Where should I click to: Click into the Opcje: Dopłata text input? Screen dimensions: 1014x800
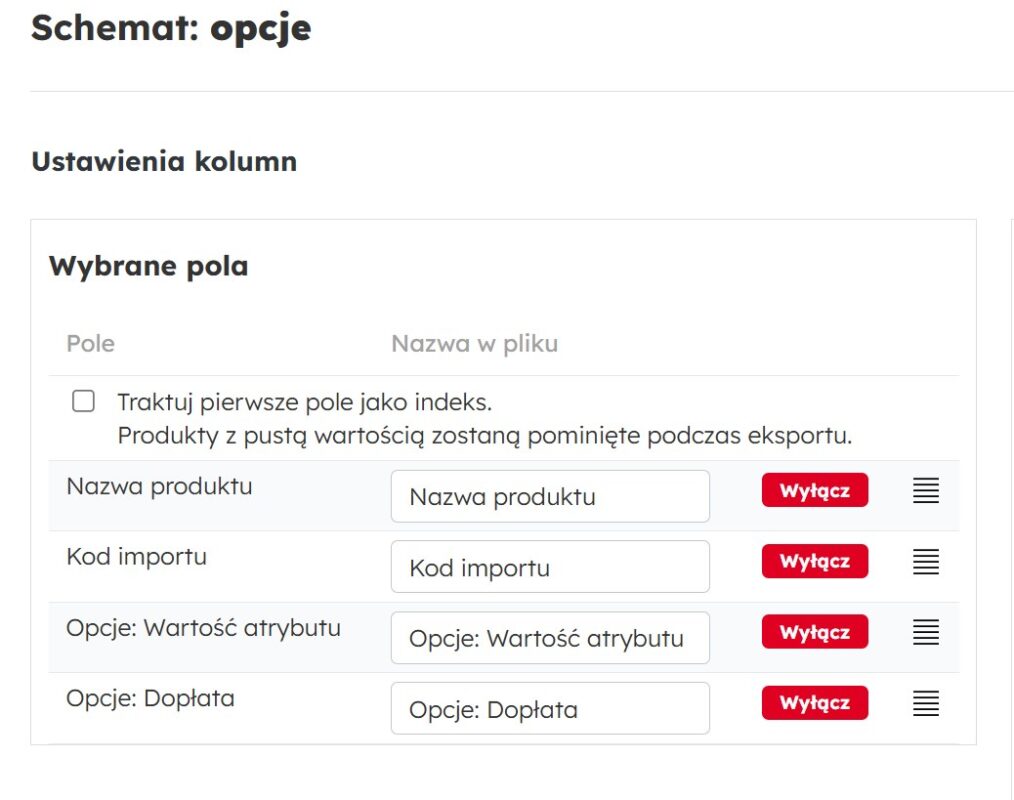click(550, 709)
